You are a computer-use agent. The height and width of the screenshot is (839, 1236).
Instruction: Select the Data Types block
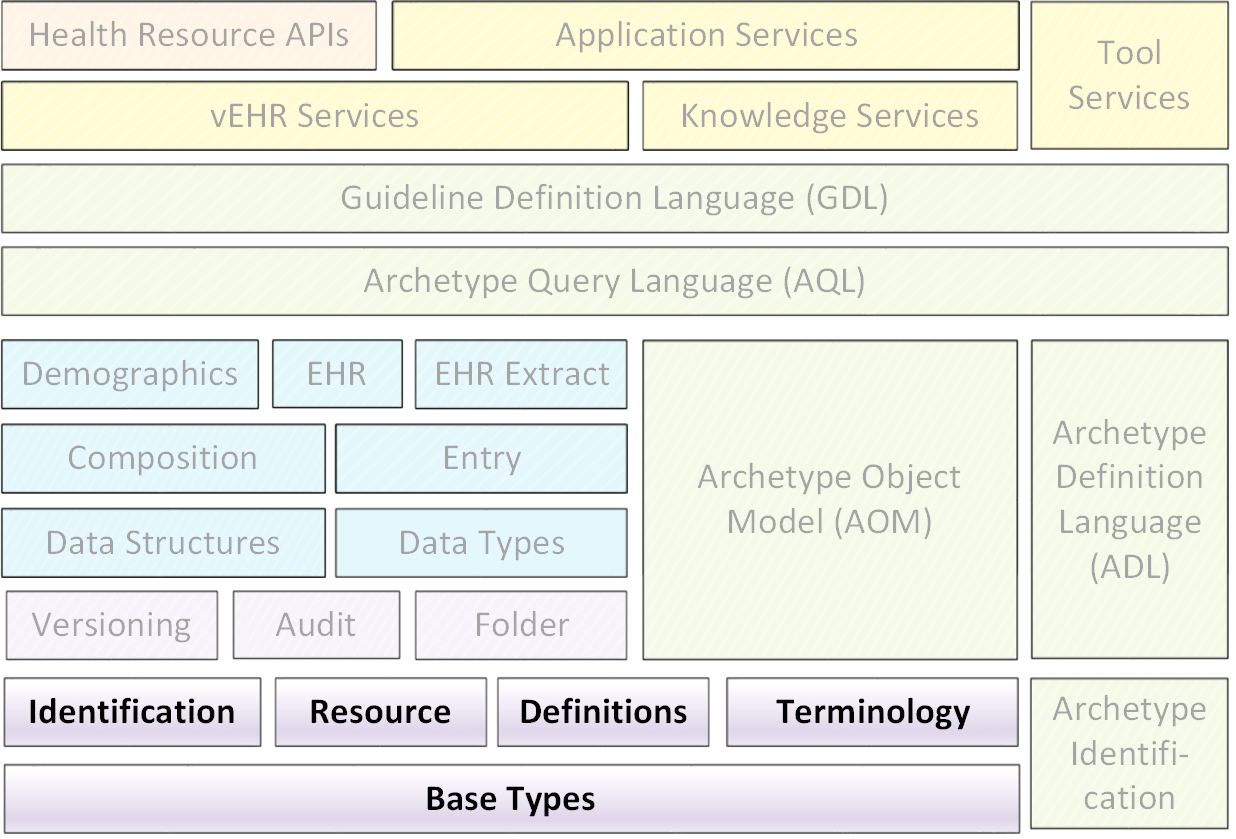482,543
